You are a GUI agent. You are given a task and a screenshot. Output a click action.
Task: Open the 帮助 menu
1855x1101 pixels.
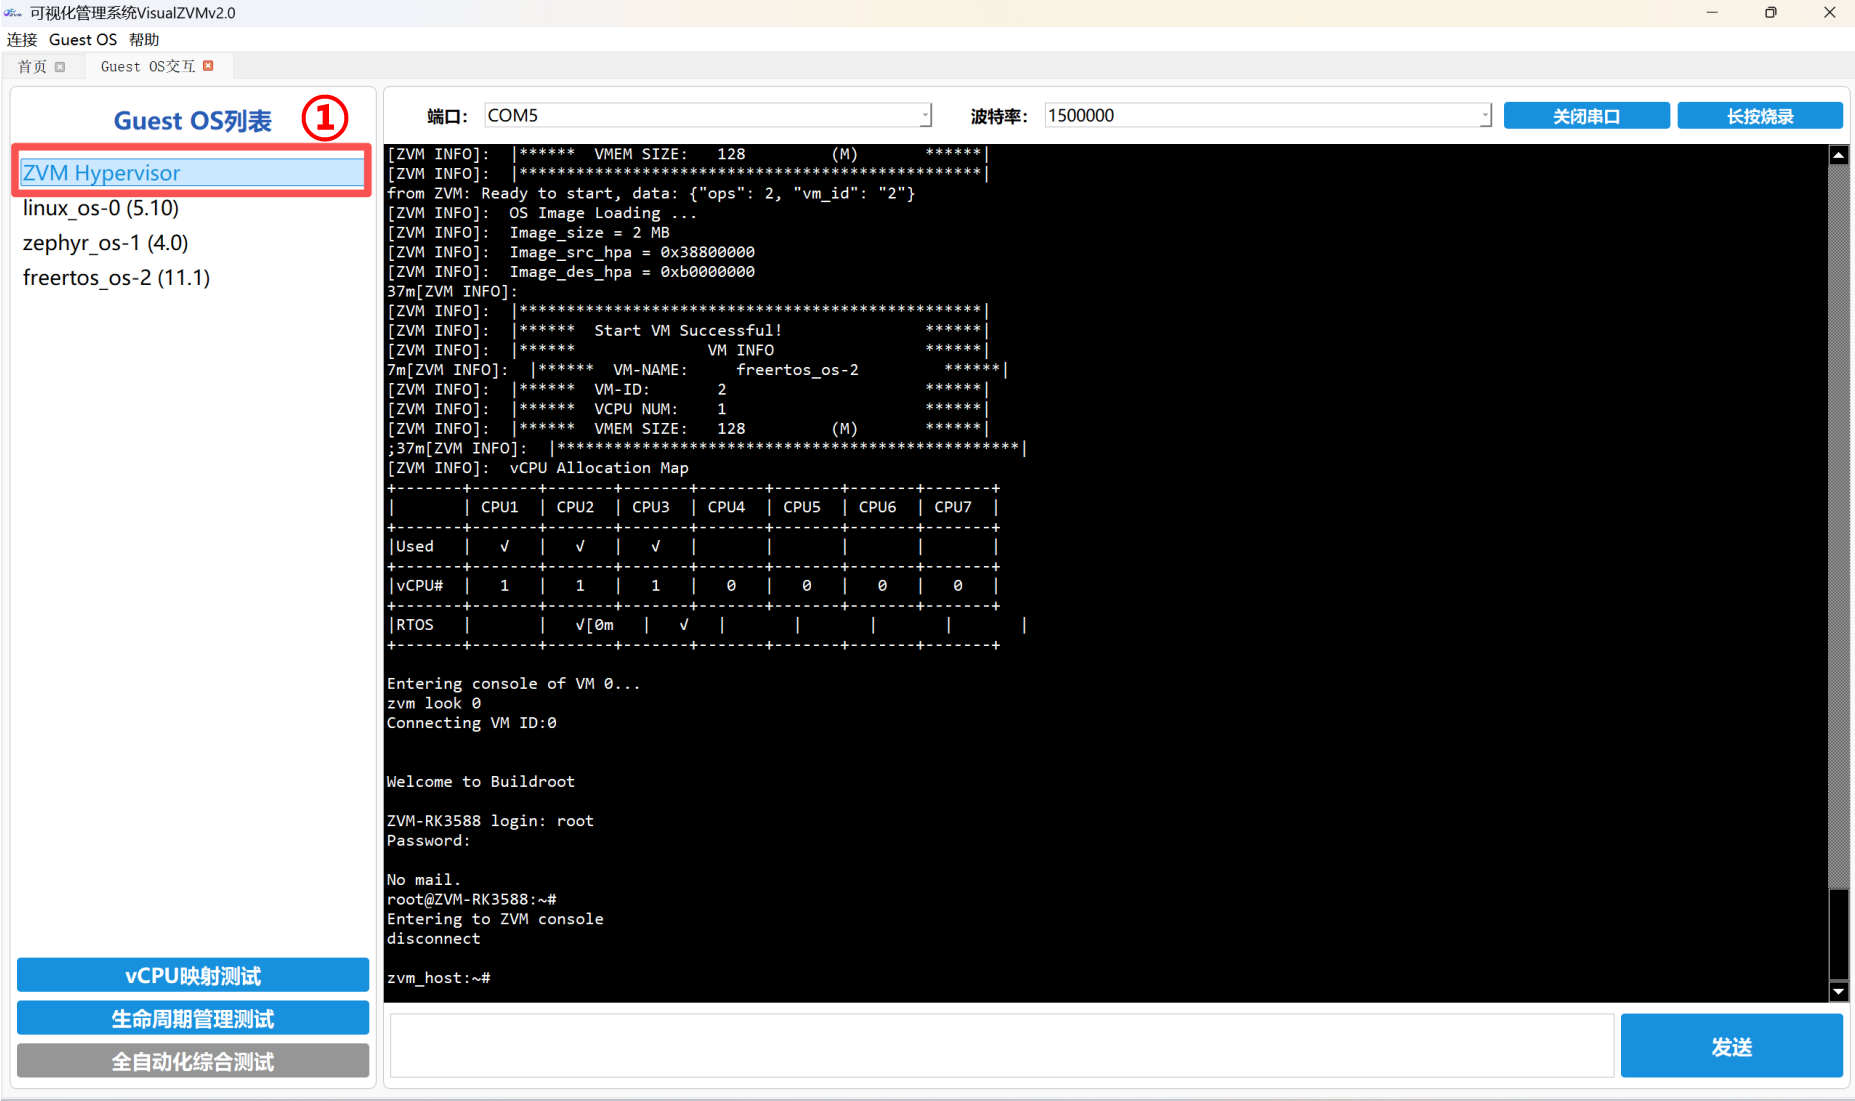144,40
